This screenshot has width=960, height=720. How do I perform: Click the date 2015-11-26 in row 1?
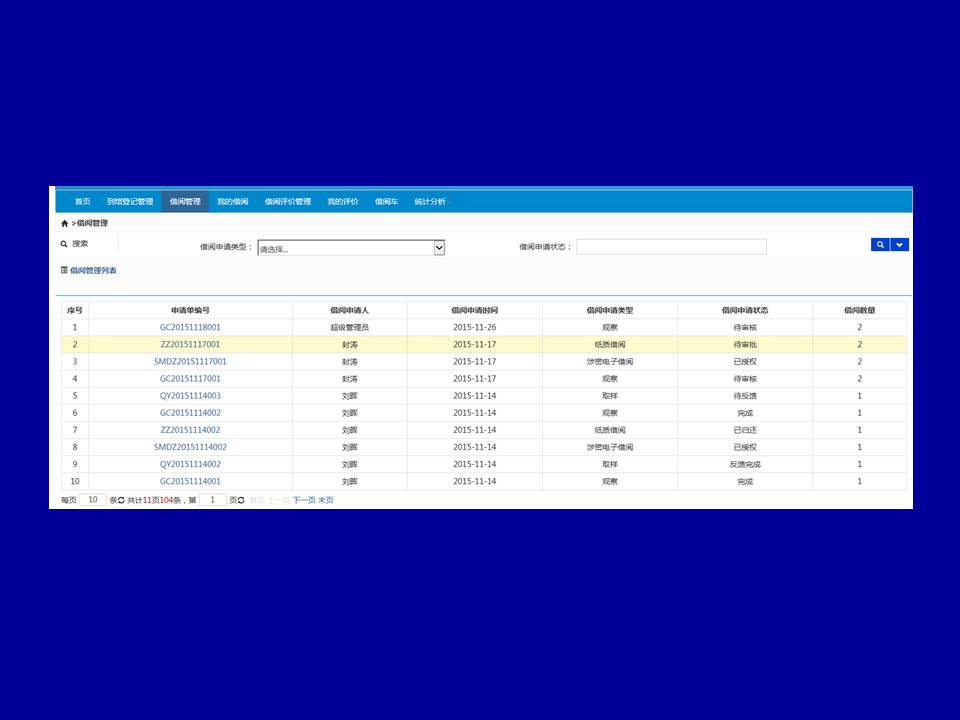click(474, 328)
